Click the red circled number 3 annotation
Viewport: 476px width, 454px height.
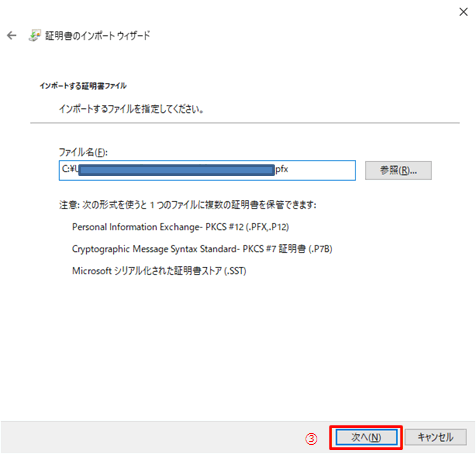pos(311,439)
